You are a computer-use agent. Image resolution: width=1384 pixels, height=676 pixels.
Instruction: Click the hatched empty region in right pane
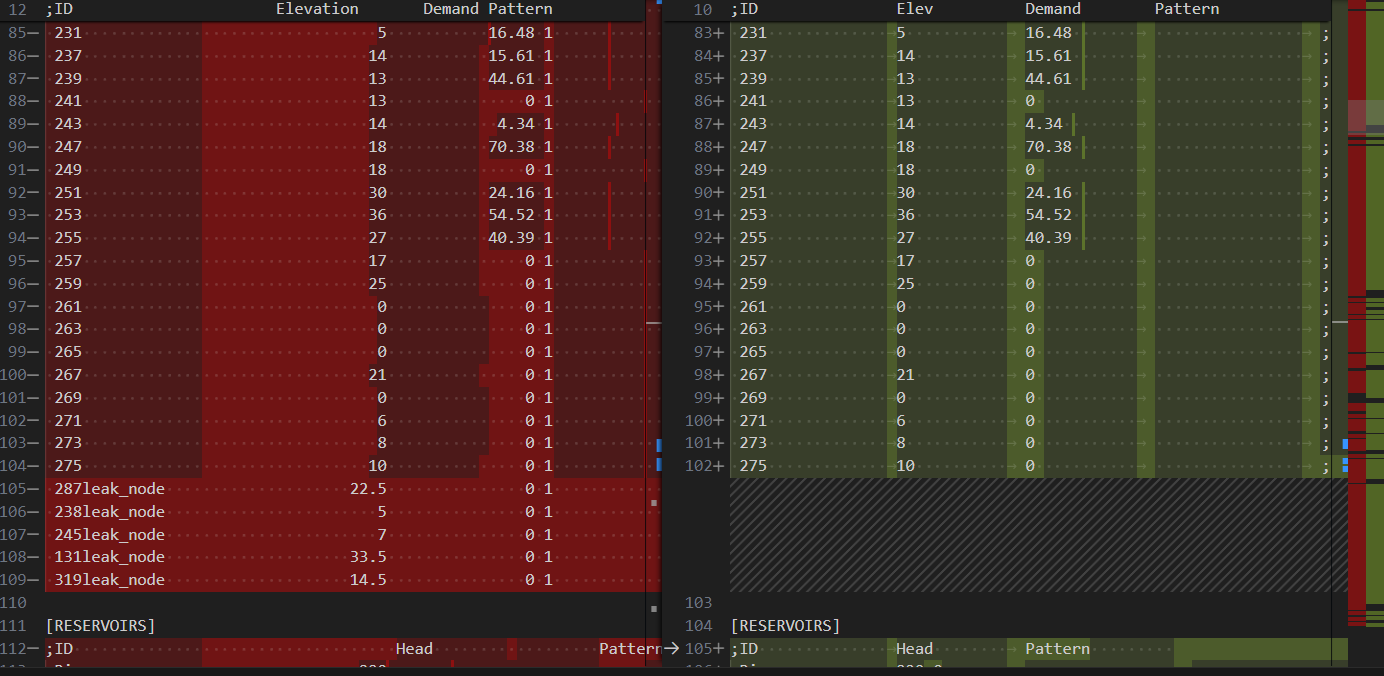[x=1031, y=535]
